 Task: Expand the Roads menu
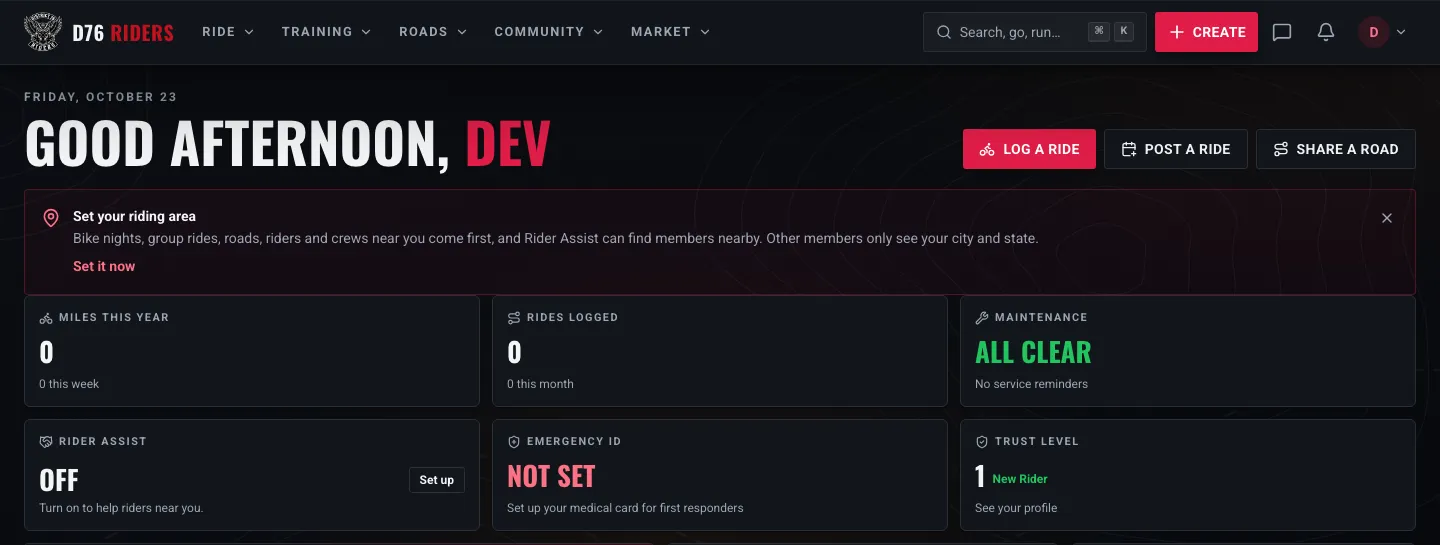pyautogui.click(x=433, y=32)
